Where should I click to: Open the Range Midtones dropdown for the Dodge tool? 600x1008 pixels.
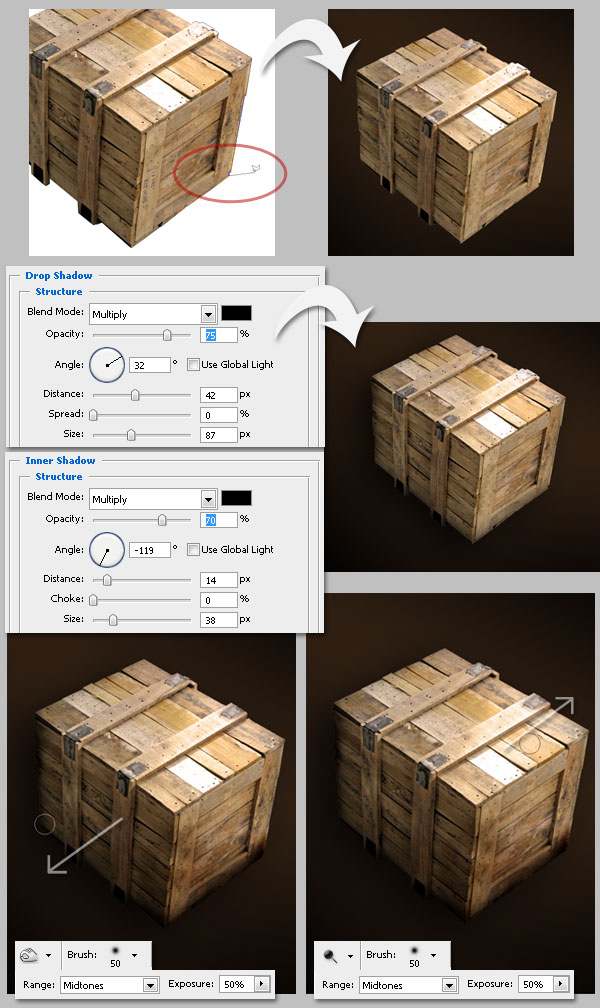408,985
